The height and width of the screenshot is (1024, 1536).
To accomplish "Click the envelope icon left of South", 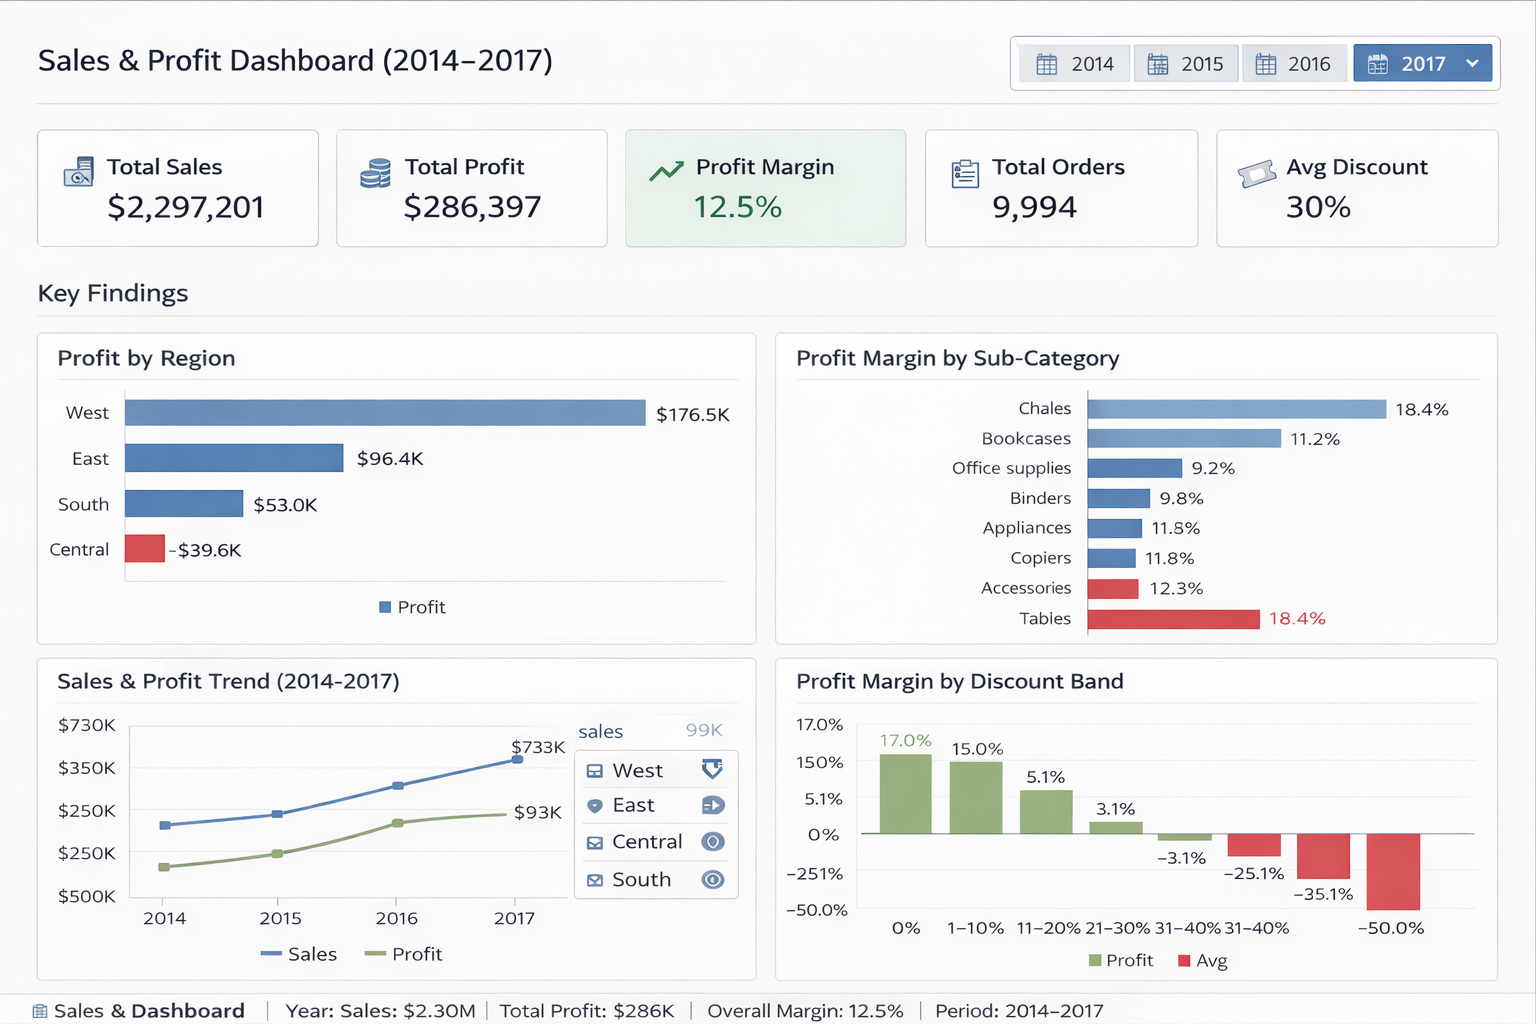I will pos(595,881).
